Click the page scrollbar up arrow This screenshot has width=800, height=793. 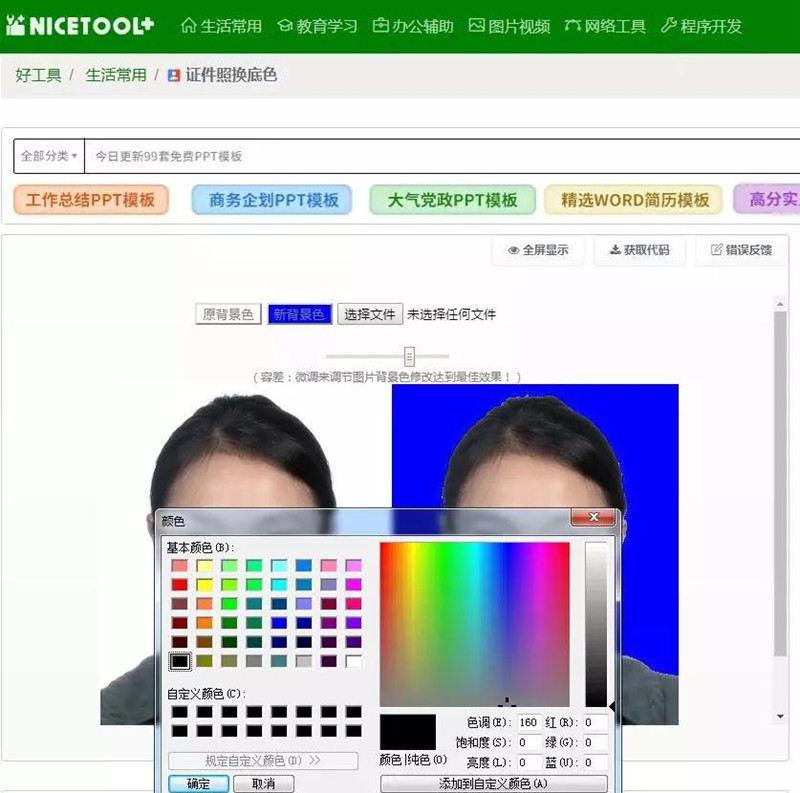tap(780, 304)
